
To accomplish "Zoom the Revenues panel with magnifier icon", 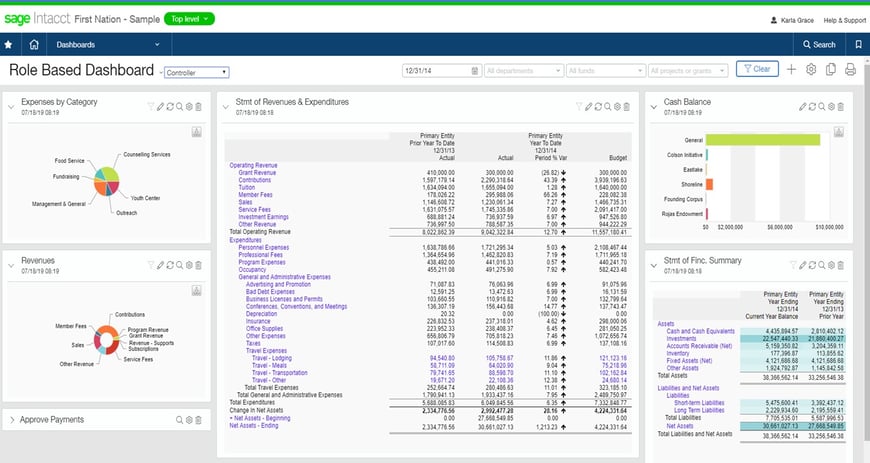I will pyautogui.click(x=180, y=265).
